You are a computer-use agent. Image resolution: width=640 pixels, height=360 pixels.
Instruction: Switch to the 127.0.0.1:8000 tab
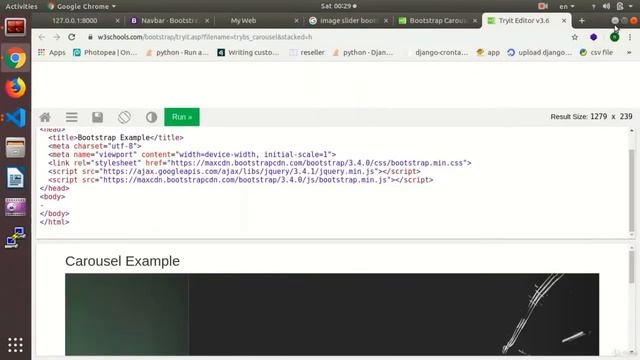pos(75,20)
